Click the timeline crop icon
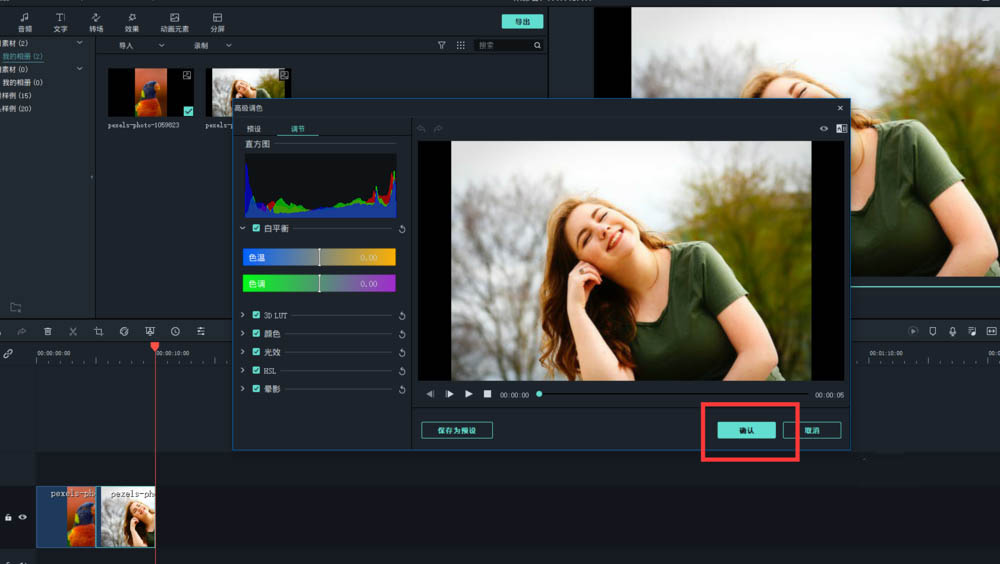This screenshot has width=1000, height=564. click(x=98, y=332)
